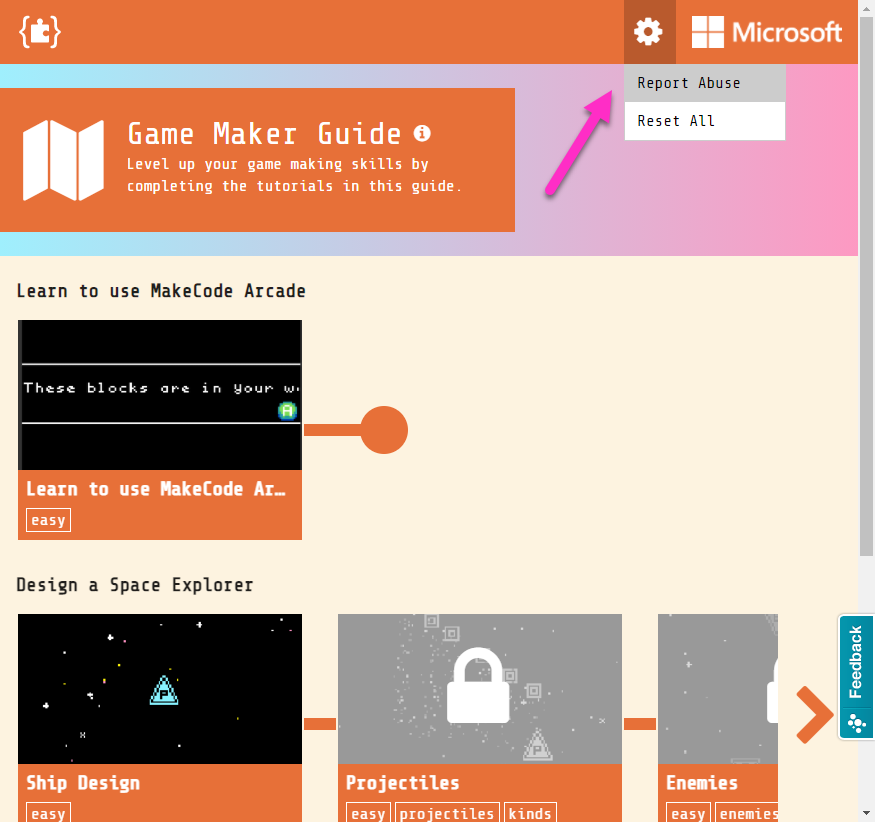Click the easy tag on Projectiles card
Image resolution: width=875 pixels, height=822 pixels.
click(x=368, y=813)
